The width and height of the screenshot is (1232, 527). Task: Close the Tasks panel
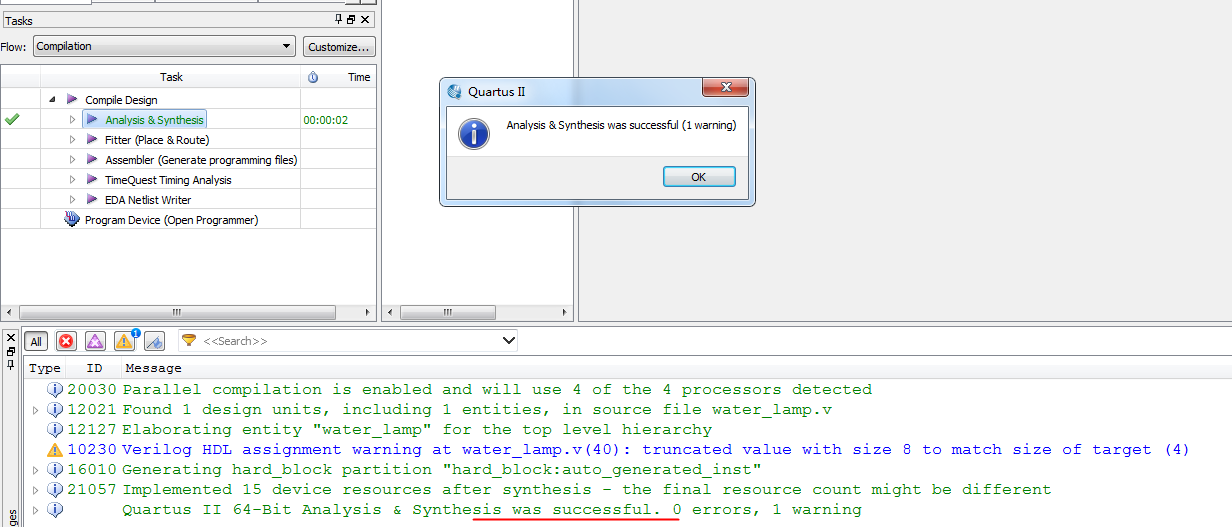(365, 20)
